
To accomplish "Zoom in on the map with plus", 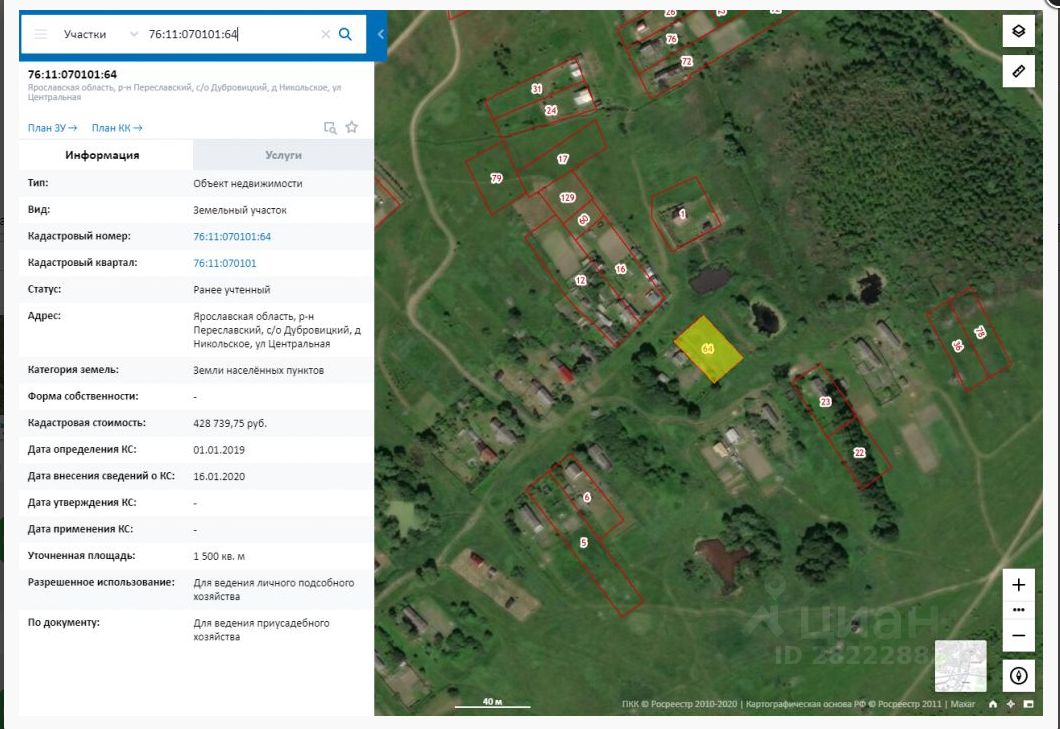I will click(x=1018, y=585).
